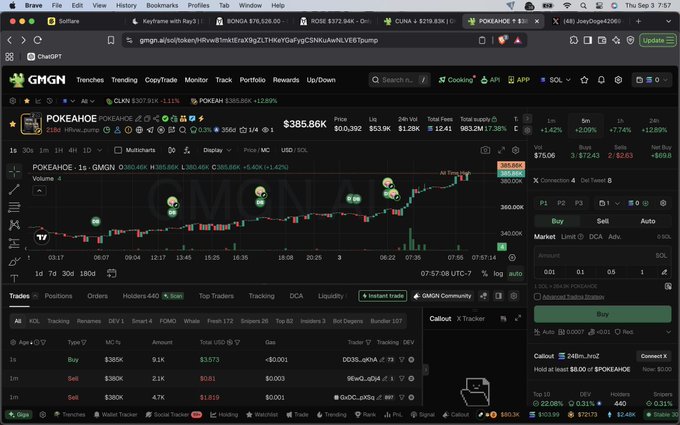Select the horizontal lines drawing tool
The image size is (680, 425).
point(14,207)
